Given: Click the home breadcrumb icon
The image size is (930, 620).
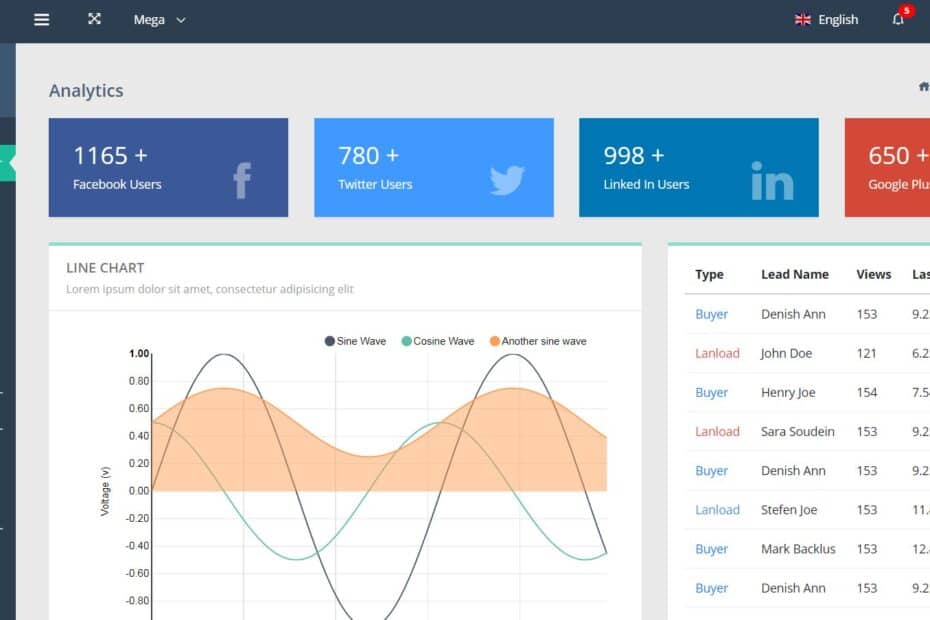Looking at the screenshot, I should 924,87.
